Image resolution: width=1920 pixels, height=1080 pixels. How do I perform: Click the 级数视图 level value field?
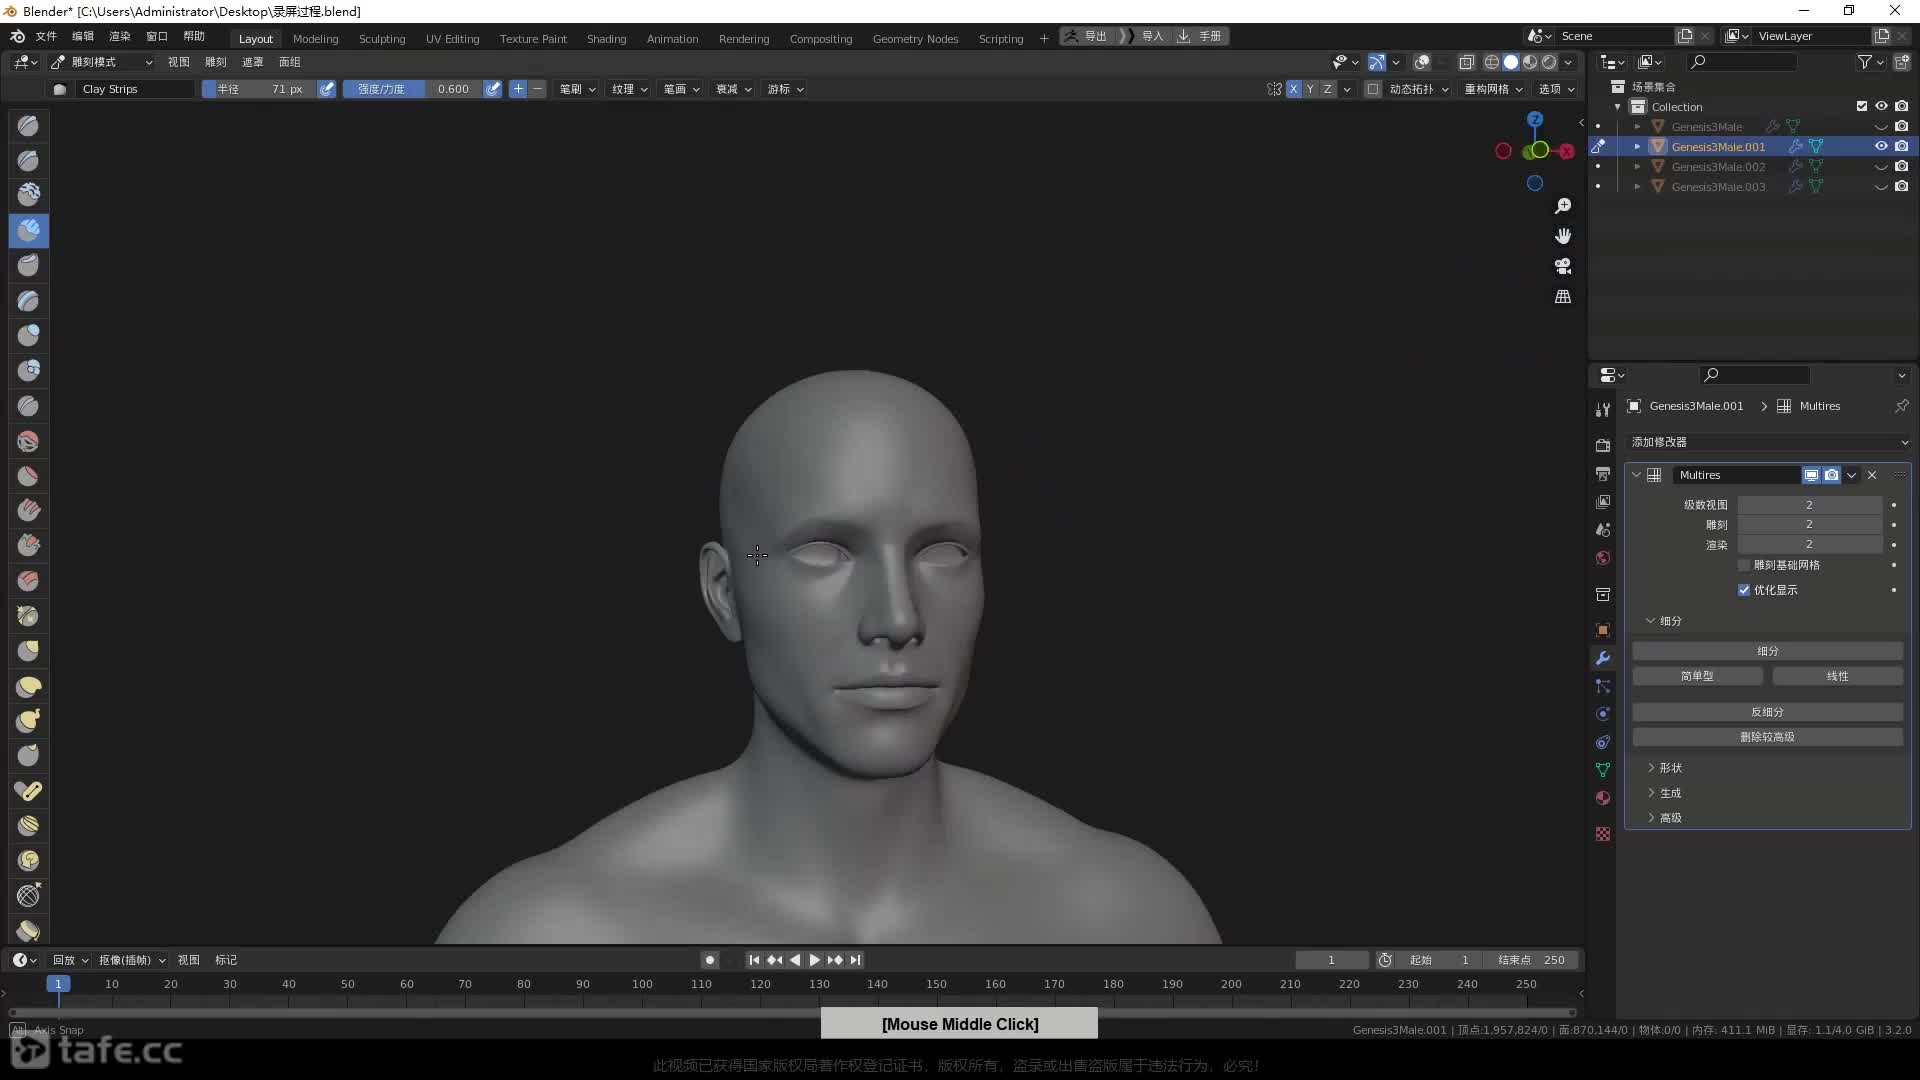click(x=1809, y=505)
